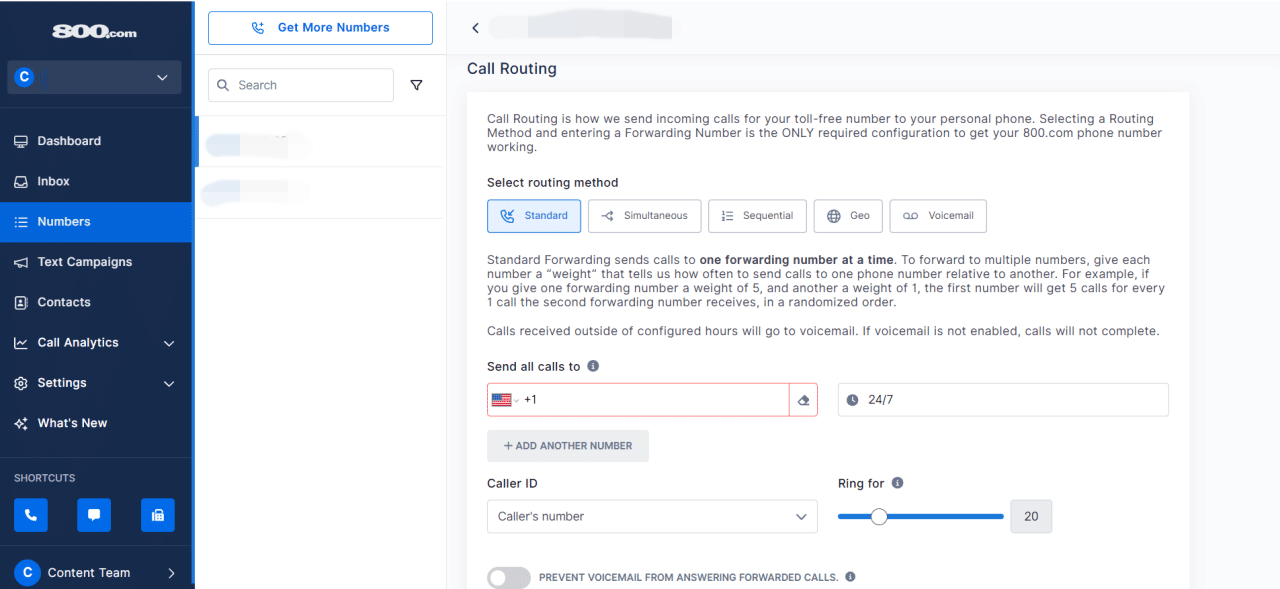Pick the Sequential routing option
1280x589 pixels.
click(x=757, y=215)
